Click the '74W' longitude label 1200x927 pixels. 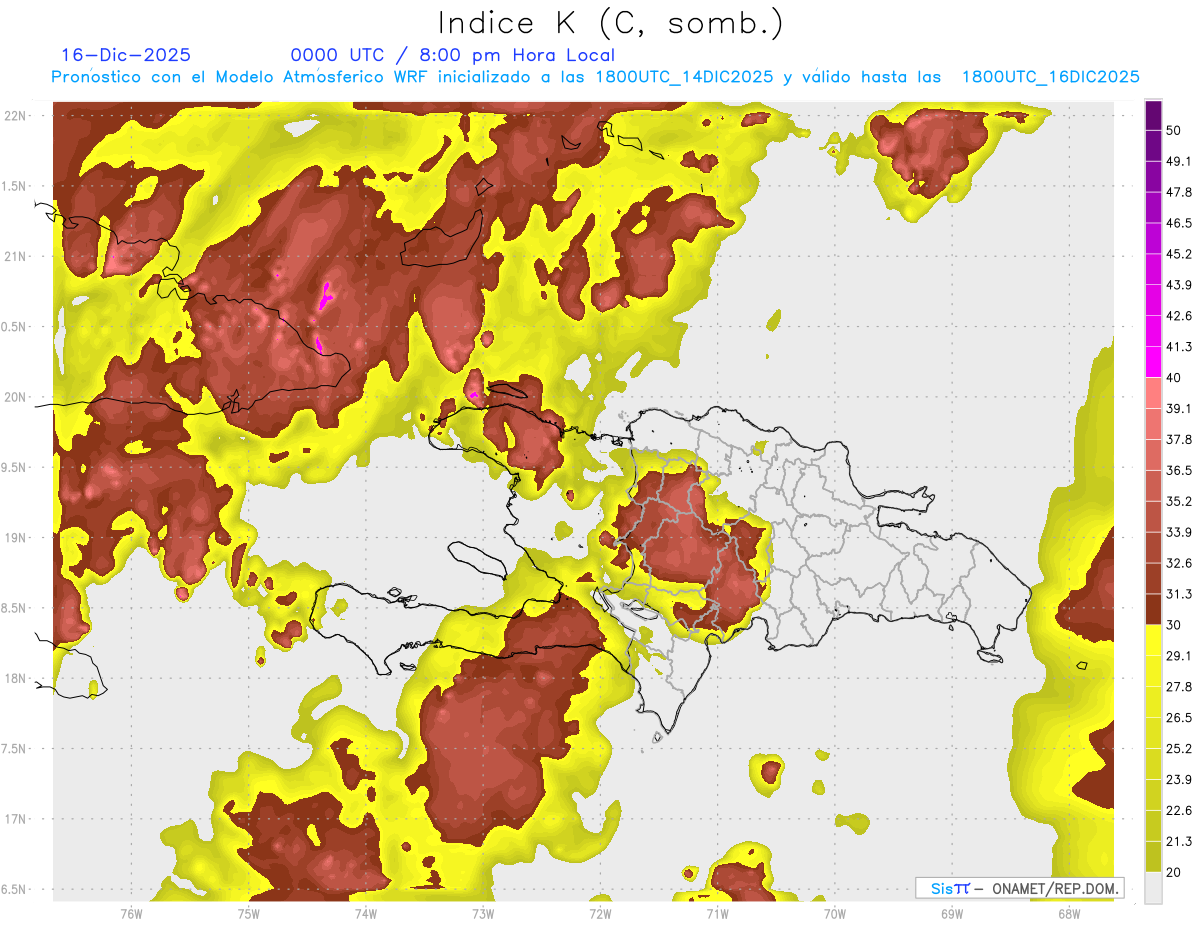click(x=365, y=913)
